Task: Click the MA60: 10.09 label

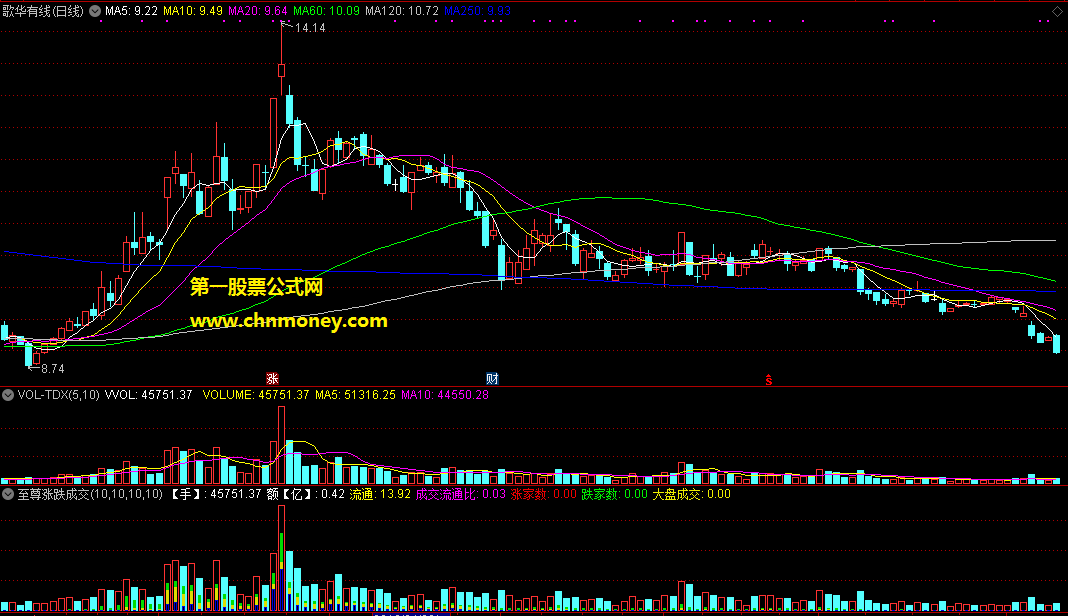Action: click(326, 11)
